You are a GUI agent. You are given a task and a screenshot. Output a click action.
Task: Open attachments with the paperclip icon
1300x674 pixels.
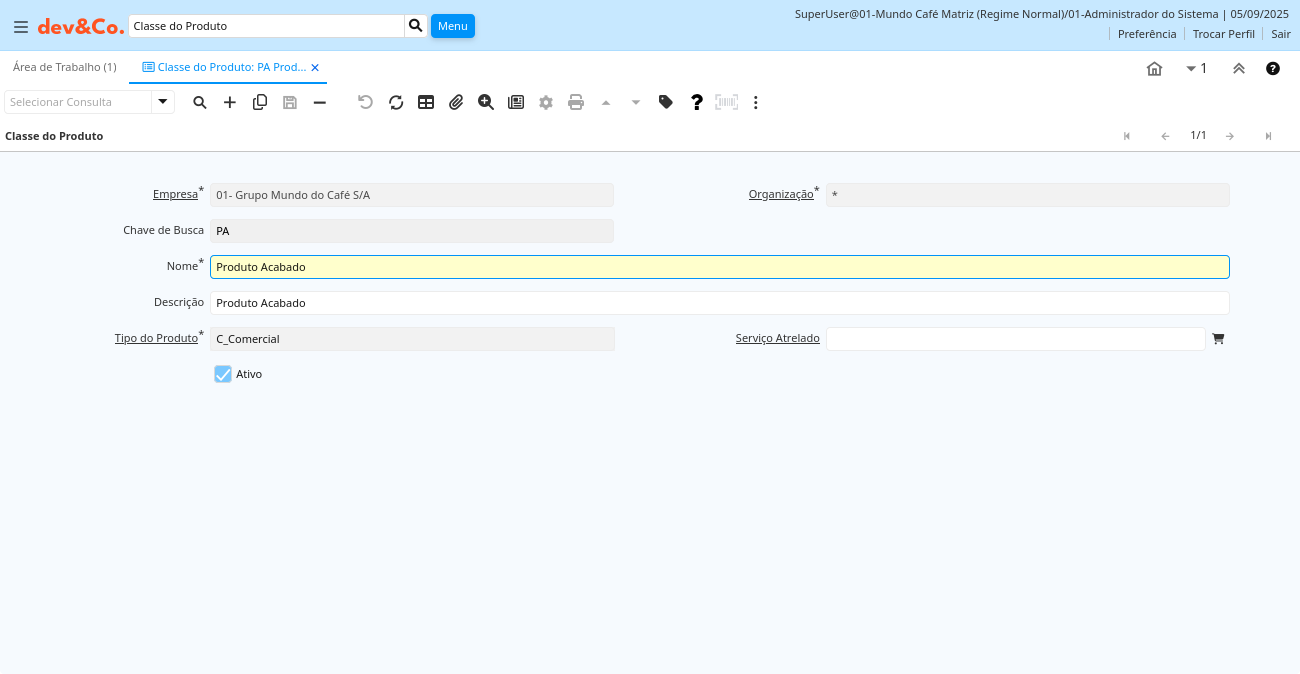tap(456, 102)
